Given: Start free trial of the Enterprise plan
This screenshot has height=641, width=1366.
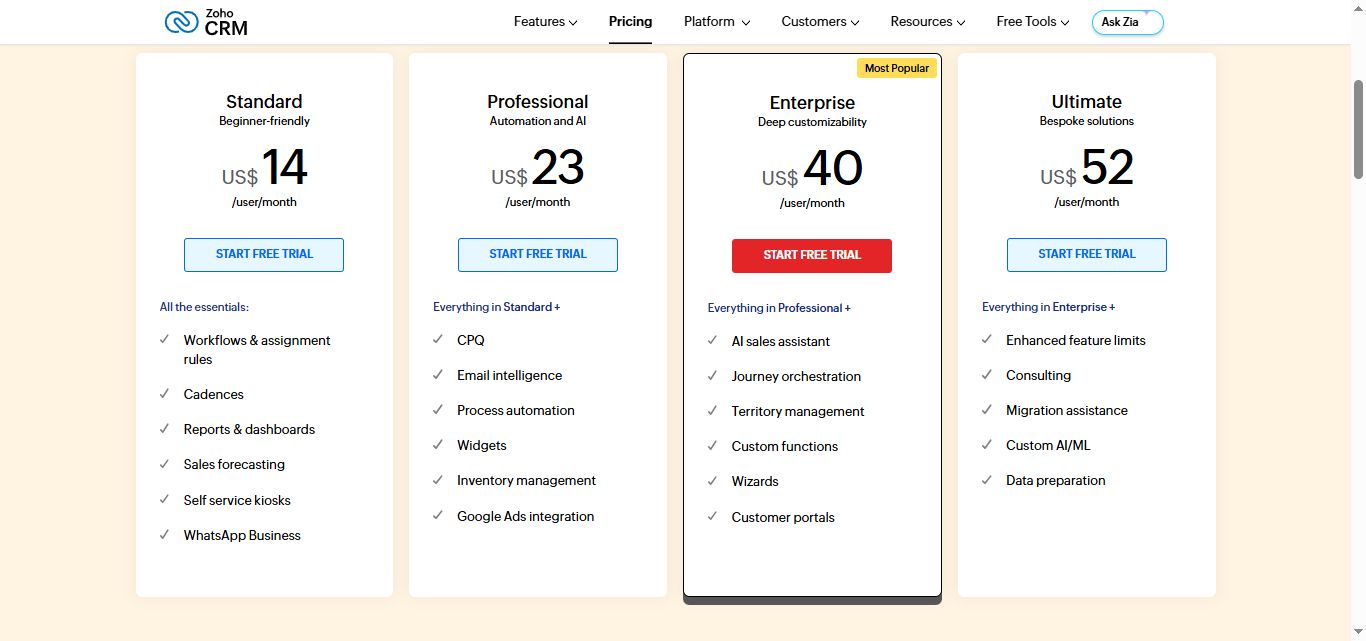Looking at the screenshot, I should click(x=811, y=255).
